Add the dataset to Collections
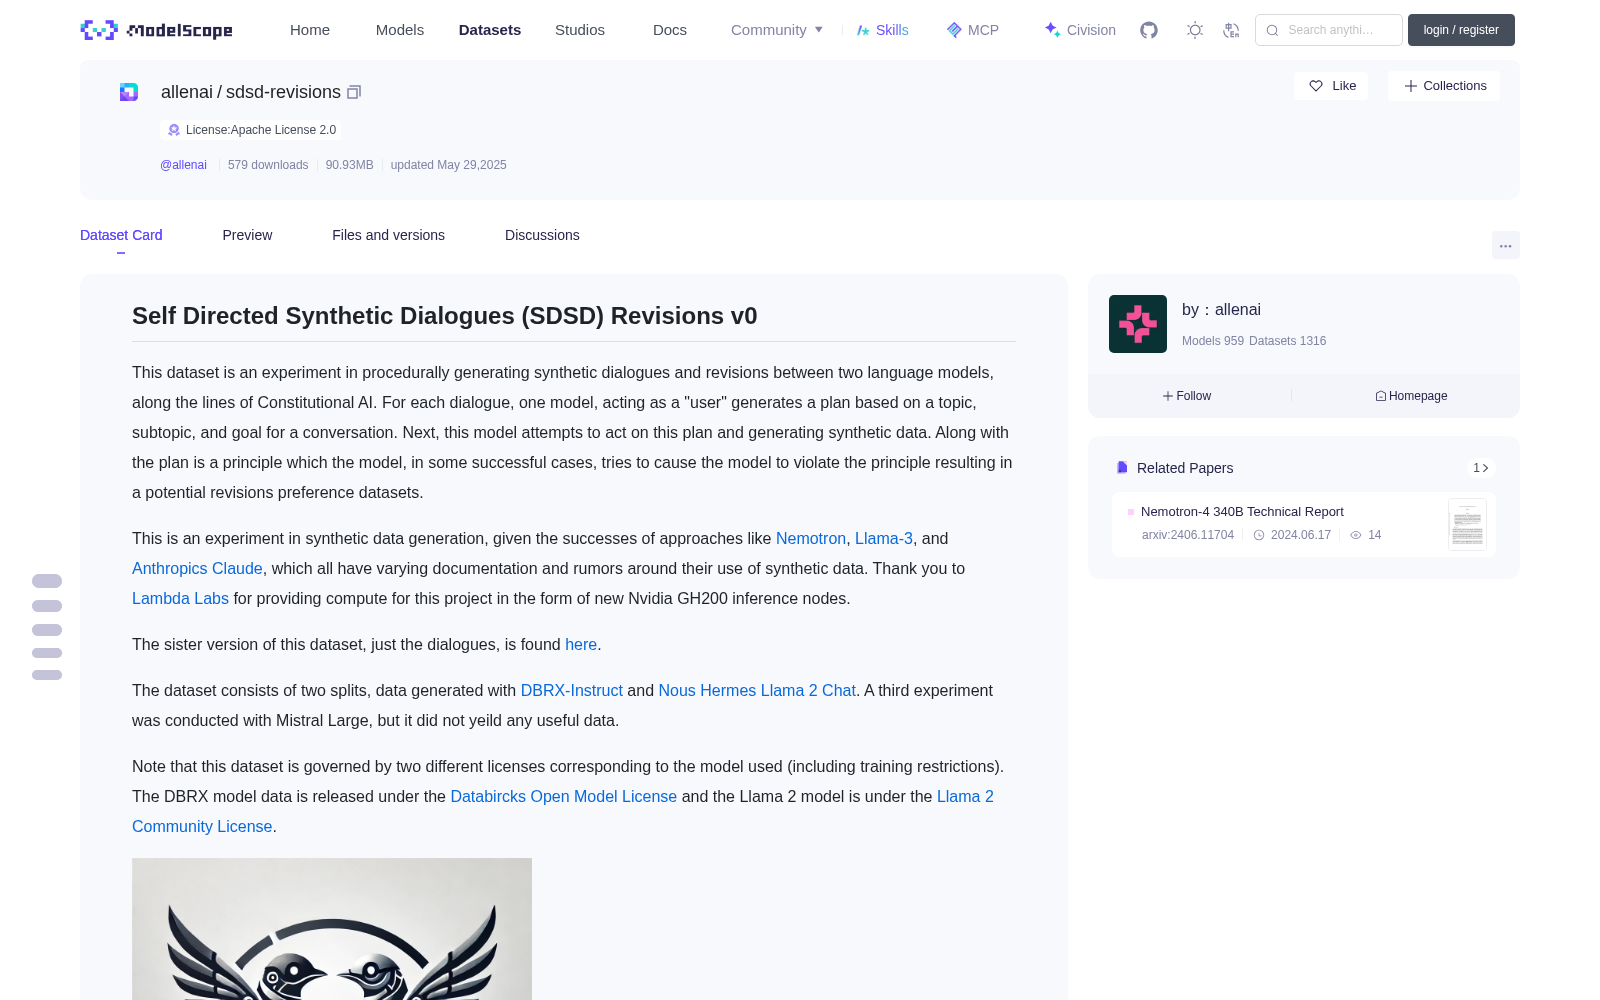 (x=1444, y=86)
